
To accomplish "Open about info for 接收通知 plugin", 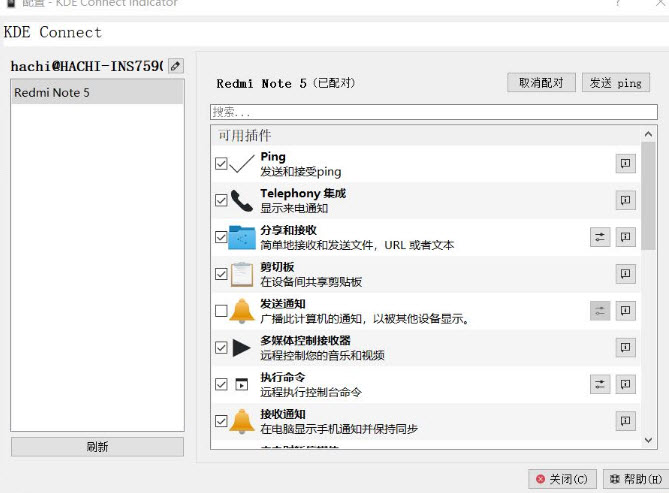I will [x=625, y=421].
